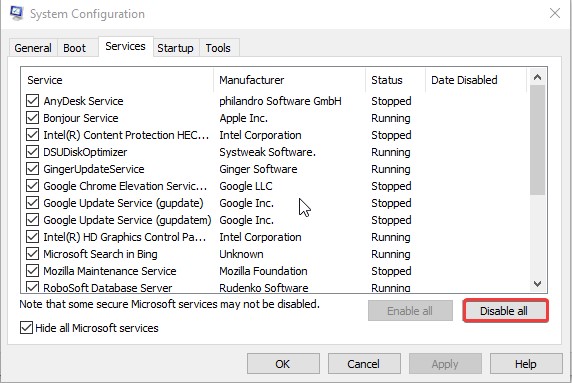Open Help for System Configuration
This screenshot has height=383, width=572.
point(526,364)
